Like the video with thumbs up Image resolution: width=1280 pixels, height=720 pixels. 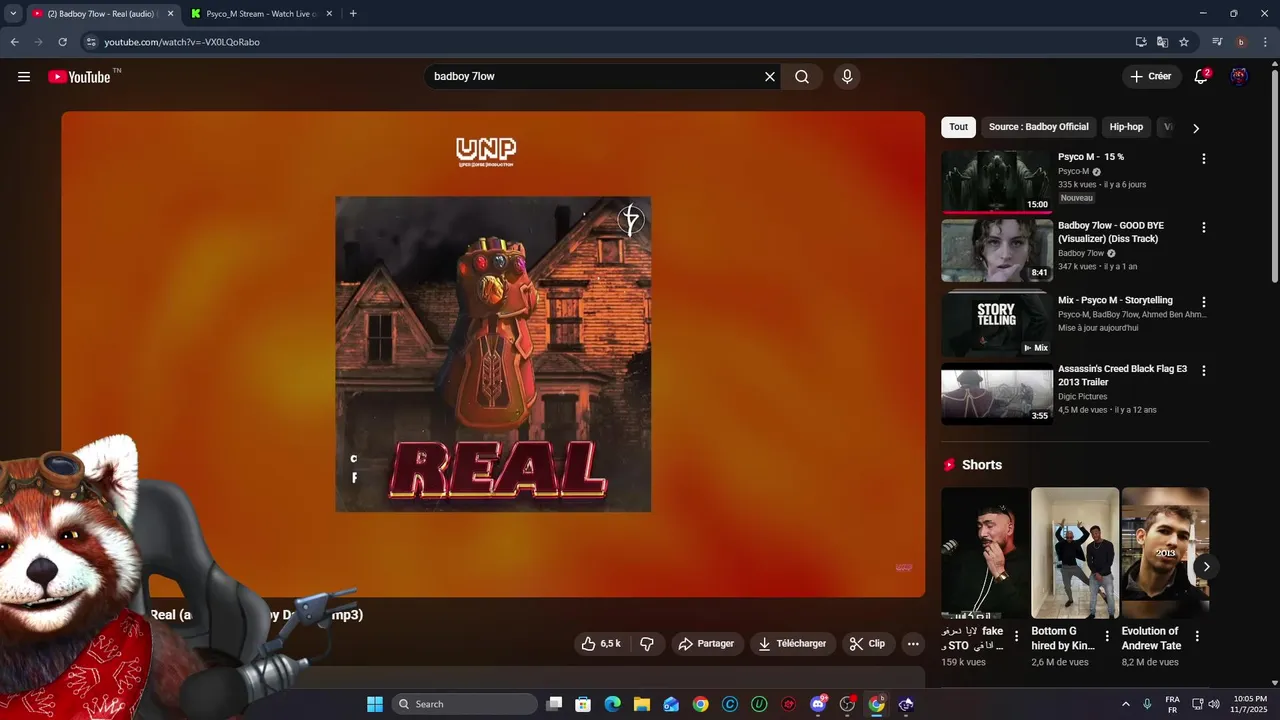click(x=601, y=644)
